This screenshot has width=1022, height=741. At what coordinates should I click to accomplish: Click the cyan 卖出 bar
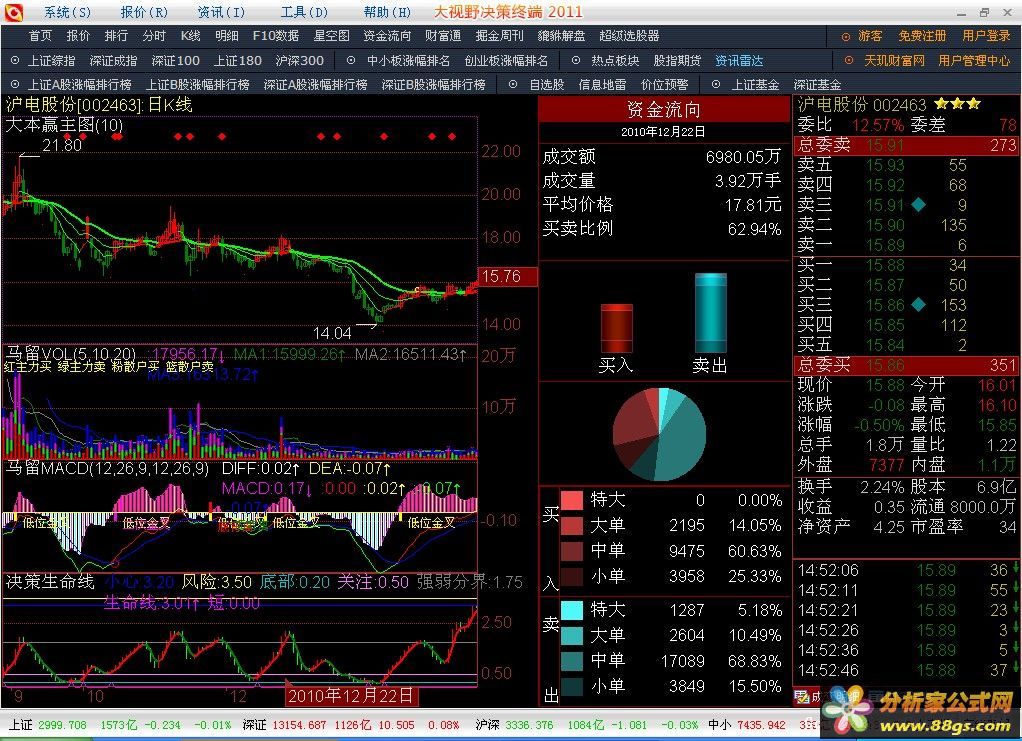[710, 313]
